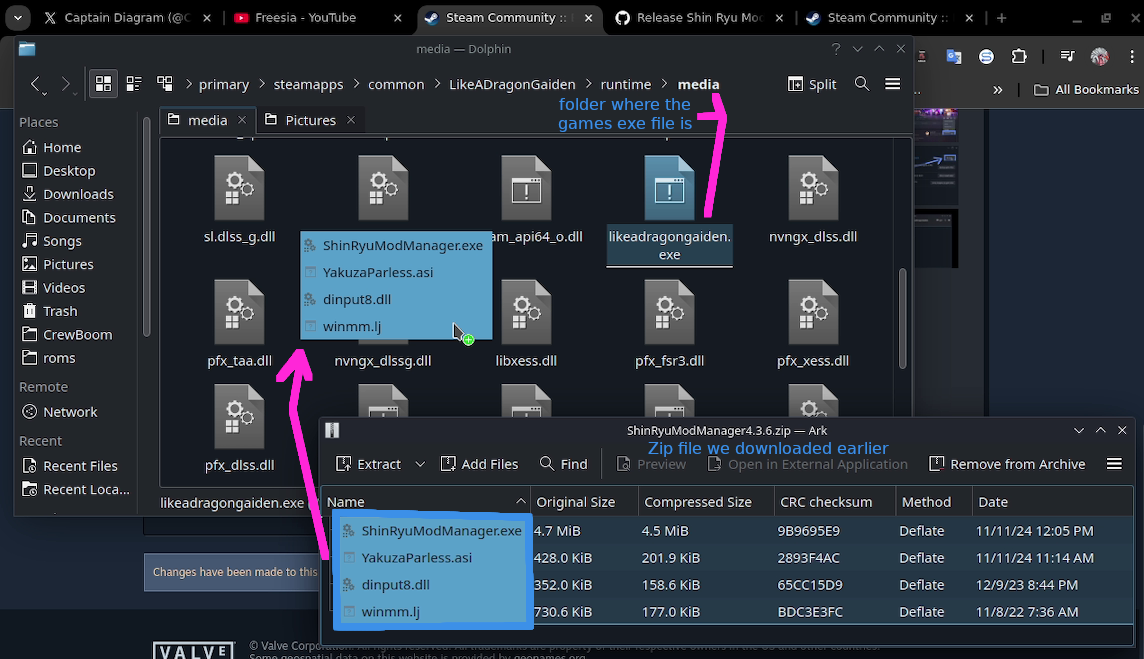Sort Ark list by CRC checksum column
The width and height of the screenshot is (1144, 659).
point(835,502)
